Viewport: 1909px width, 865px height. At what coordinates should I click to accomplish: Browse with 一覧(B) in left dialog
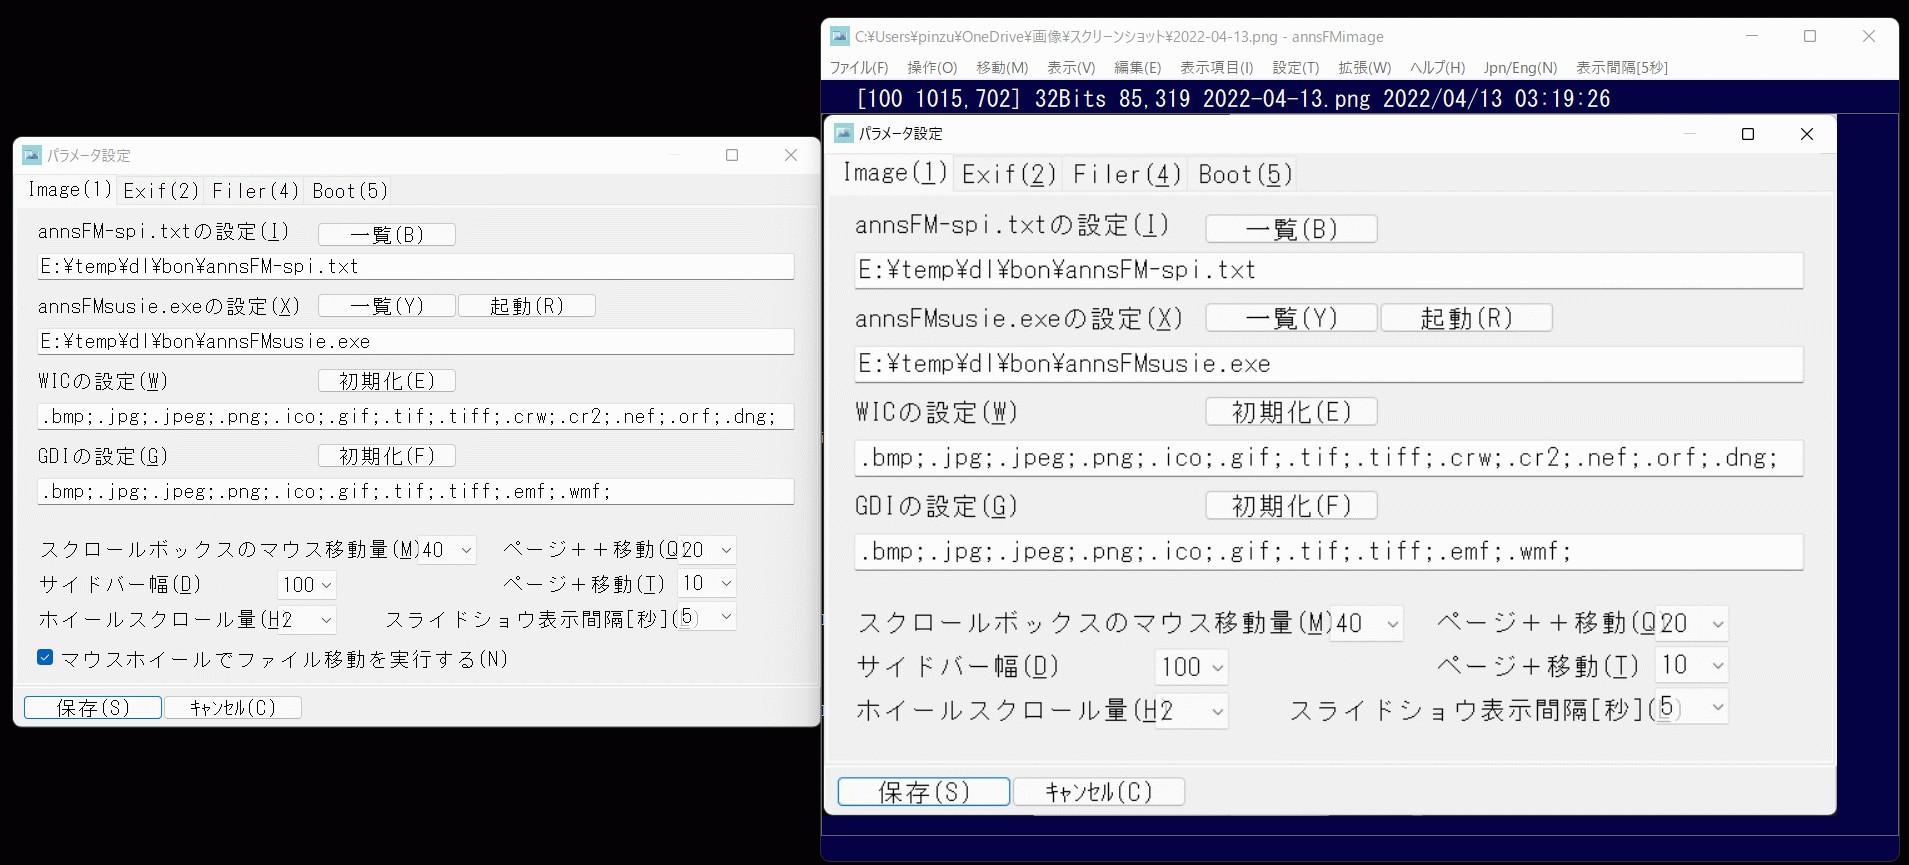tap(387, 235)
